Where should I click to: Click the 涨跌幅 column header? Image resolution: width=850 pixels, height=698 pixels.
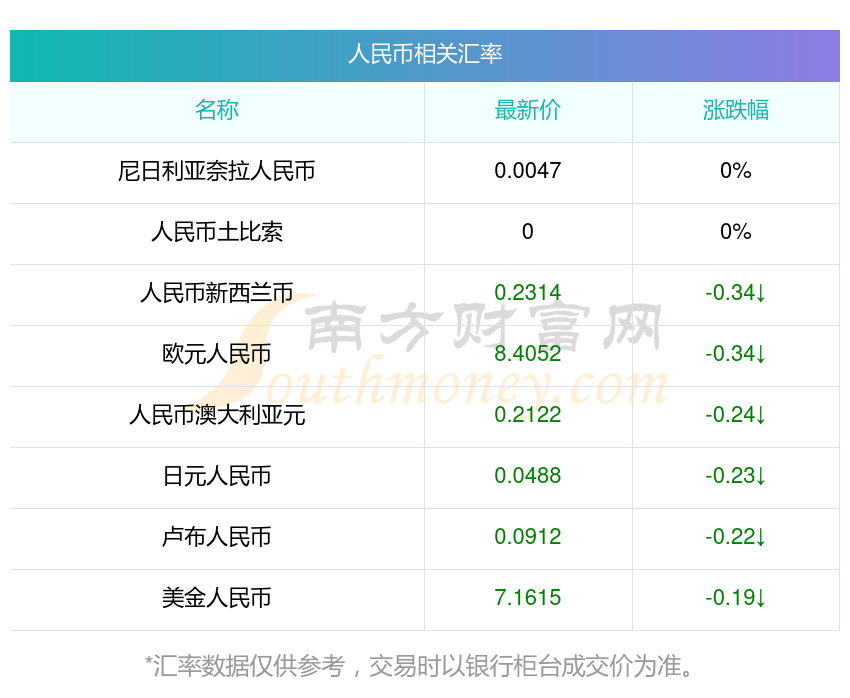(x=736, y=110)
